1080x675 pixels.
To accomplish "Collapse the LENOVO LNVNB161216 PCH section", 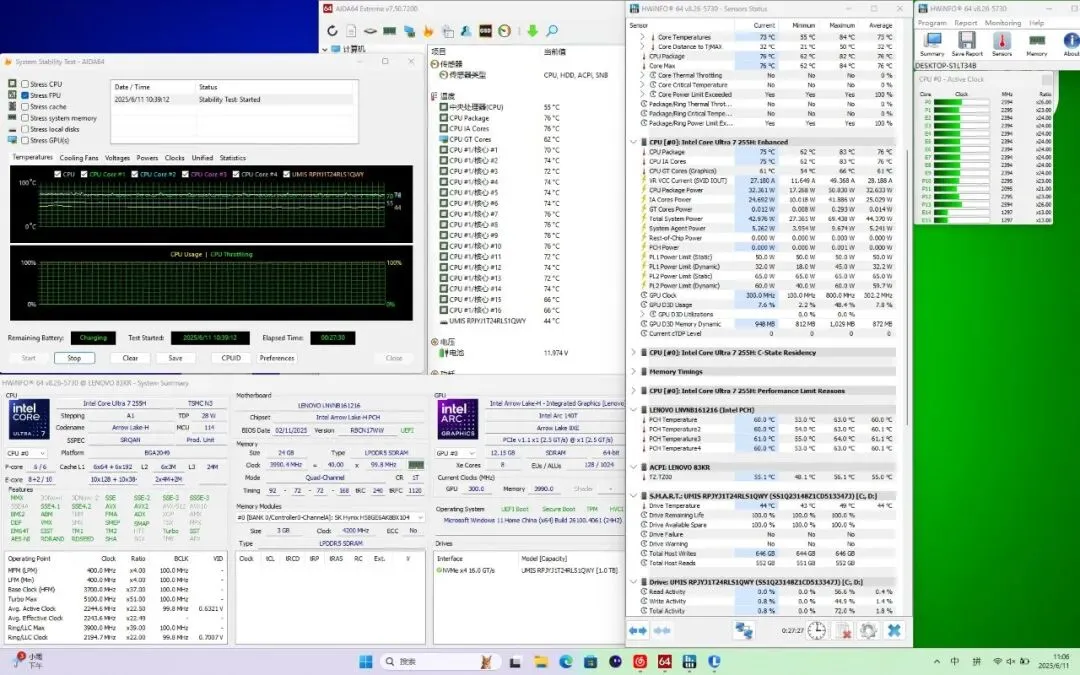I will pos(633,410).
